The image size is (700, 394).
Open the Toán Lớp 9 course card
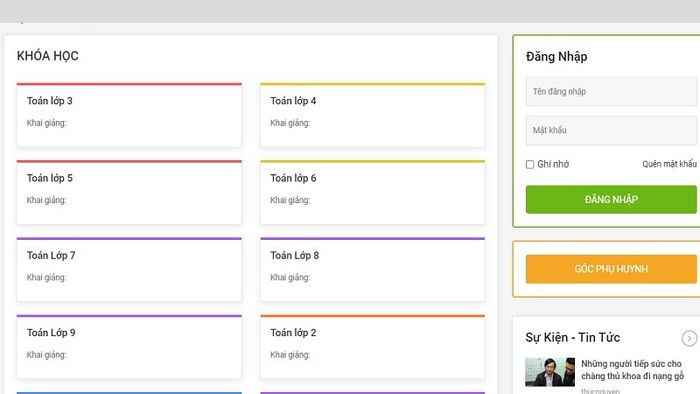point(129,347)
